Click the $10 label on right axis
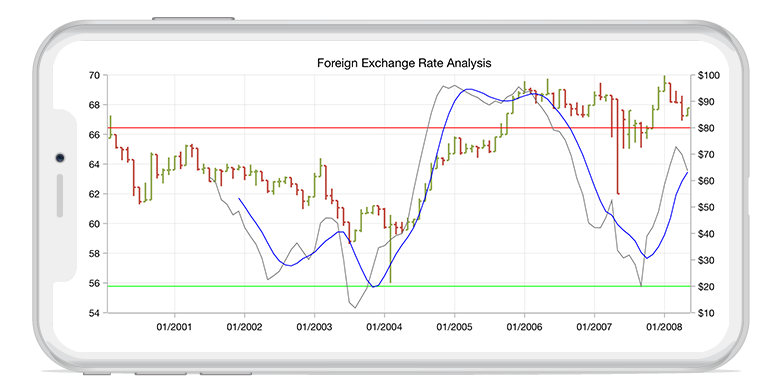Image resolution: width=781 pixels, height=391 pixels. click(x=707, y=313)
